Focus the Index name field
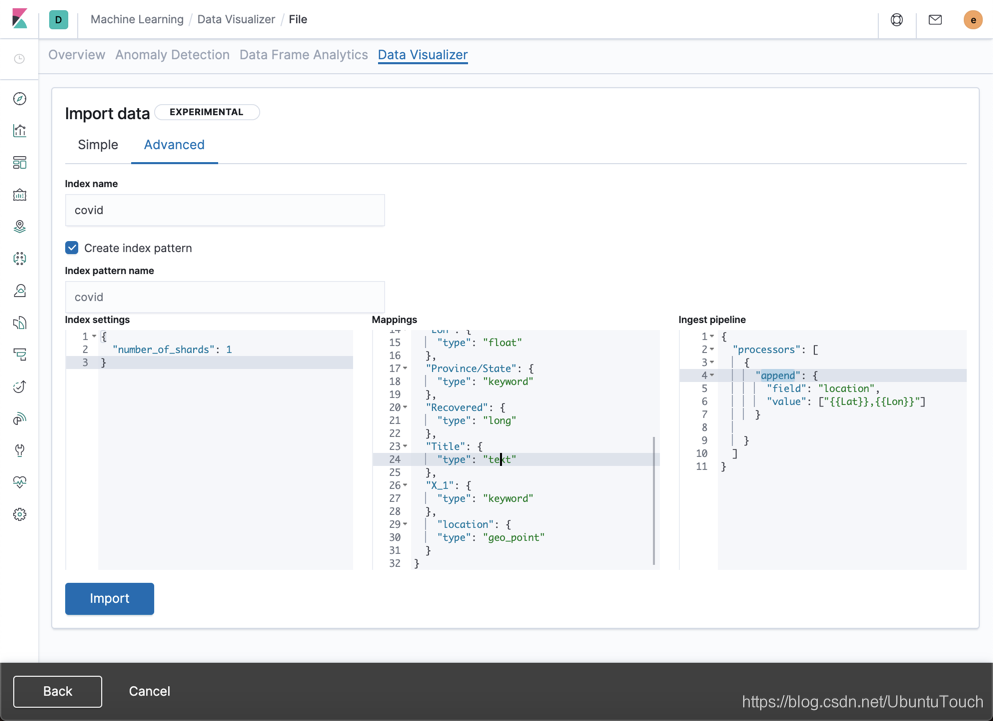 [225, 210]
